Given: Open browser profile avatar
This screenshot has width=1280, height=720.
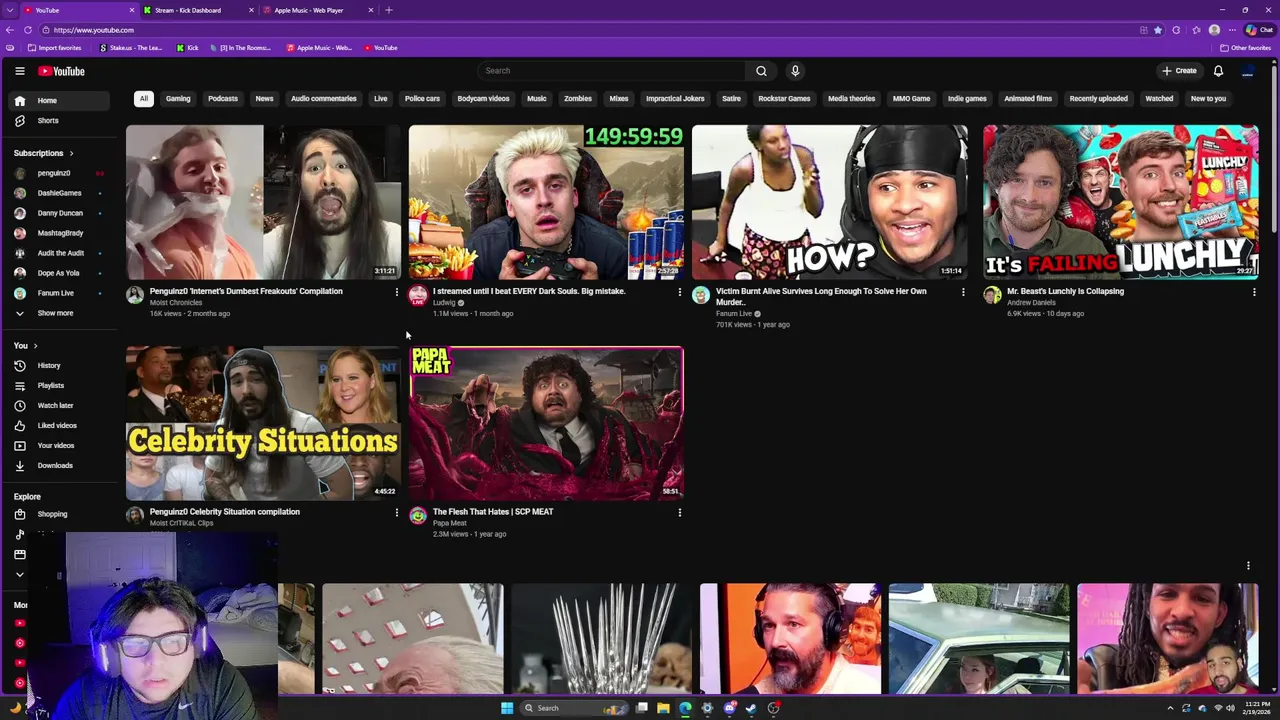Looking at the screenshot, I should tap(1214, 30).
